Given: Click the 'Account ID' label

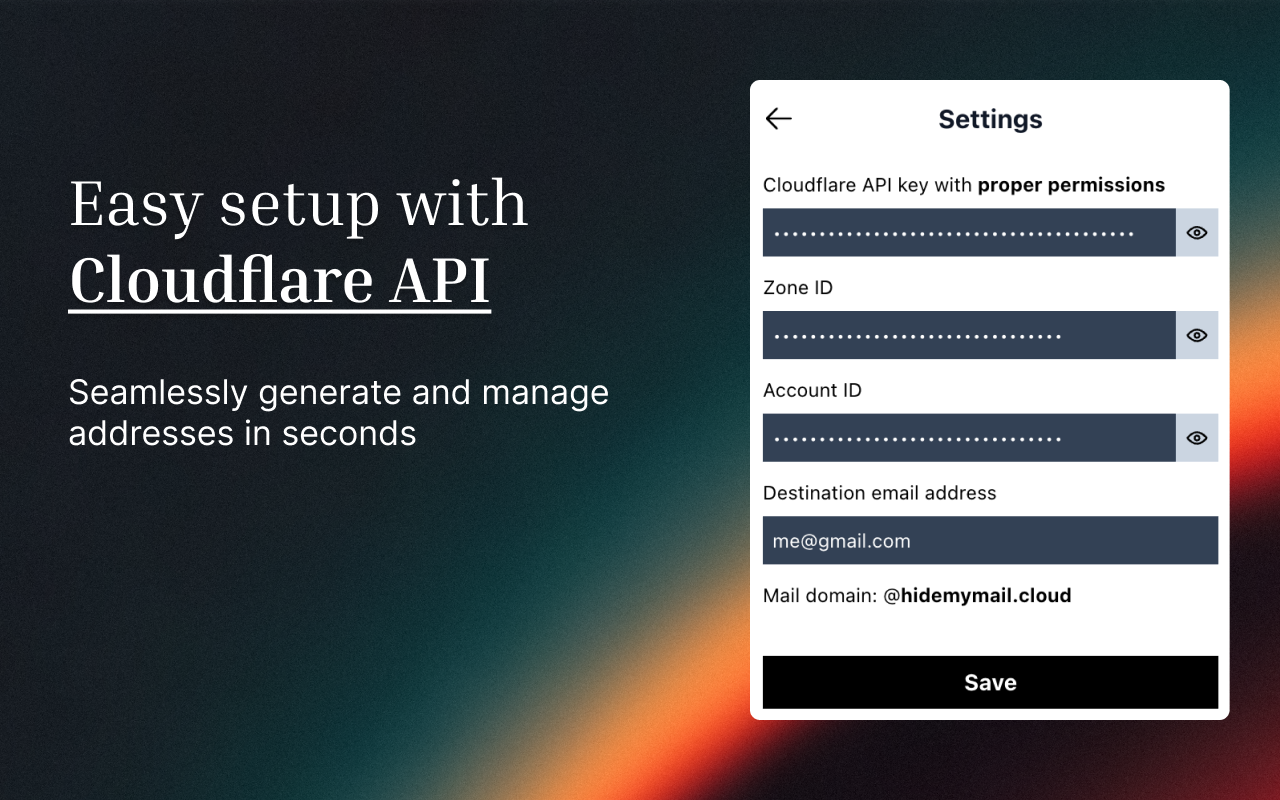Looking at the screenshot, I should click(x=812, y=391).
